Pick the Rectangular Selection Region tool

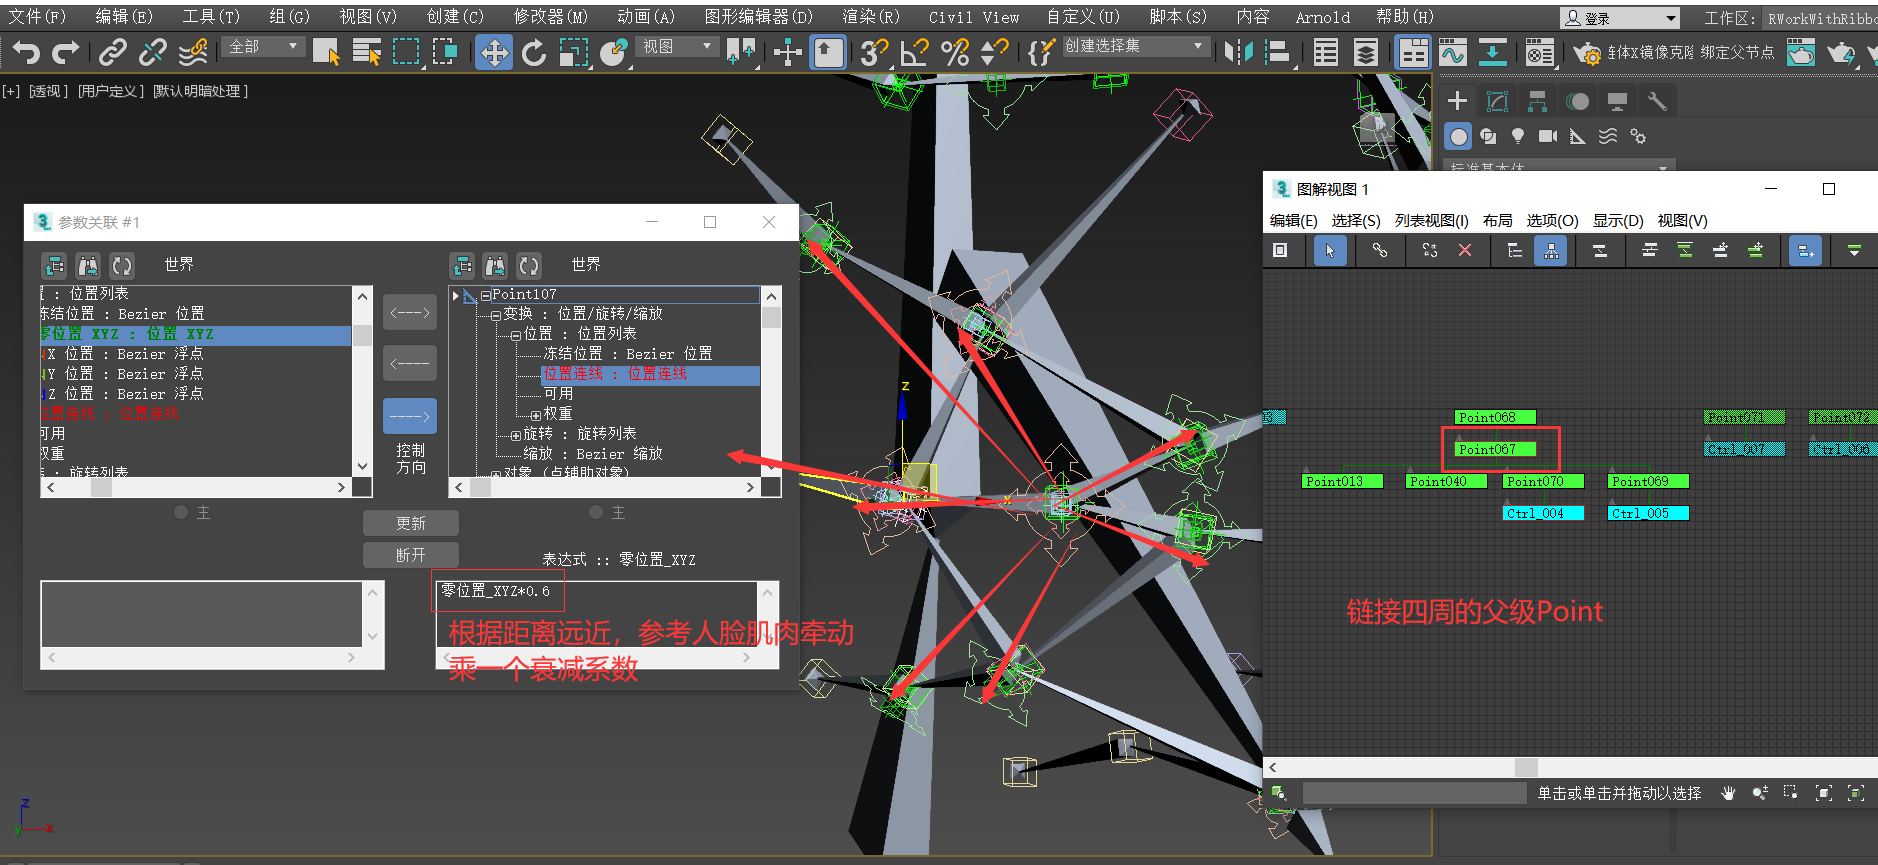click(x=406, y=52)
